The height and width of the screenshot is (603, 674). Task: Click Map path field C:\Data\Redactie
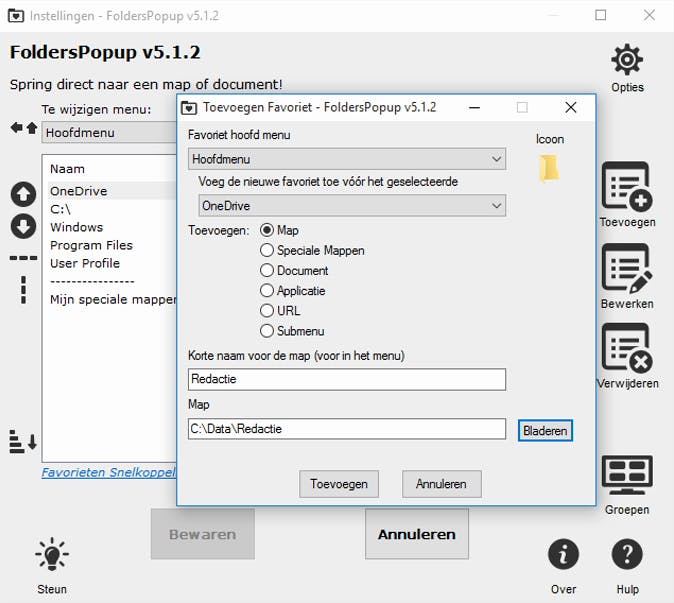coord(347,429)
